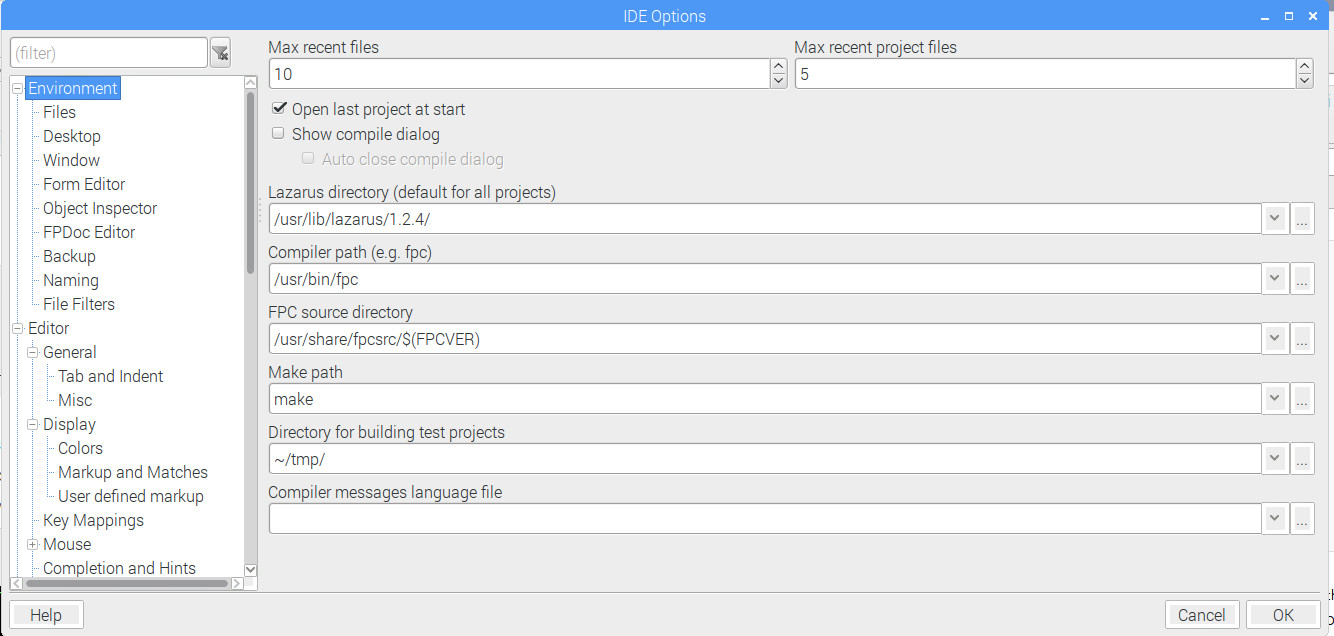This screenshot has width=1334, height=636.
Task: Expand the Mouse tree node
Action: [33, 545]
